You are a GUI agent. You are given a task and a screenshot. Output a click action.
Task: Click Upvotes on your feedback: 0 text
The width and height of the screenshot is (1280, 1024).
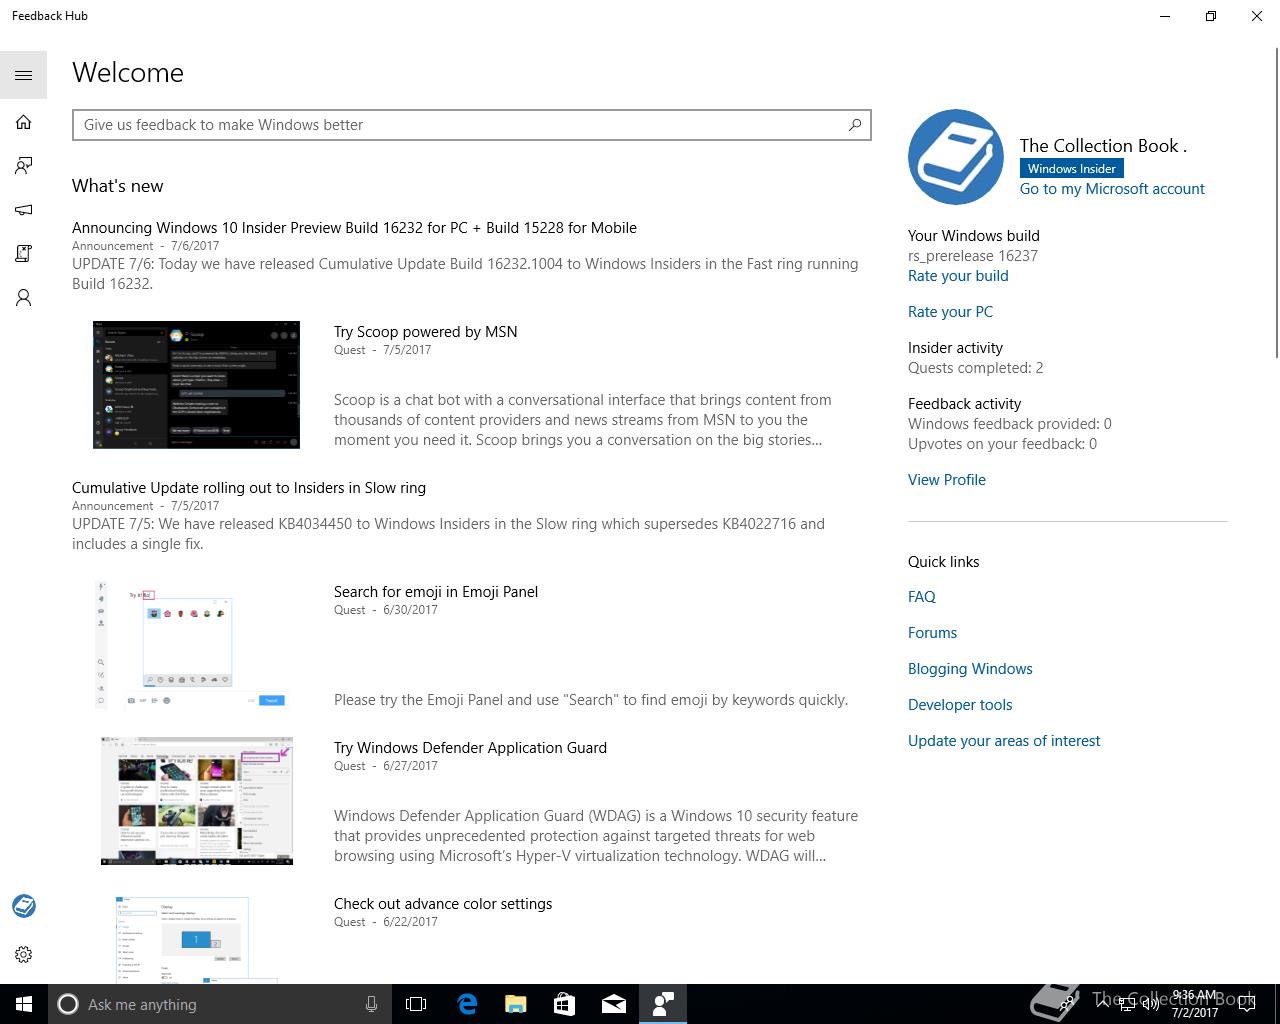pyautogui.click(x=1002, y=444)
